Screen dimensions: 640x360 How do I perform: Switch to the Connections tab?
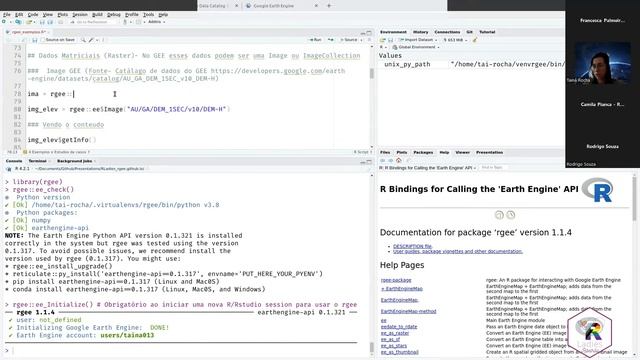point(447,32)
